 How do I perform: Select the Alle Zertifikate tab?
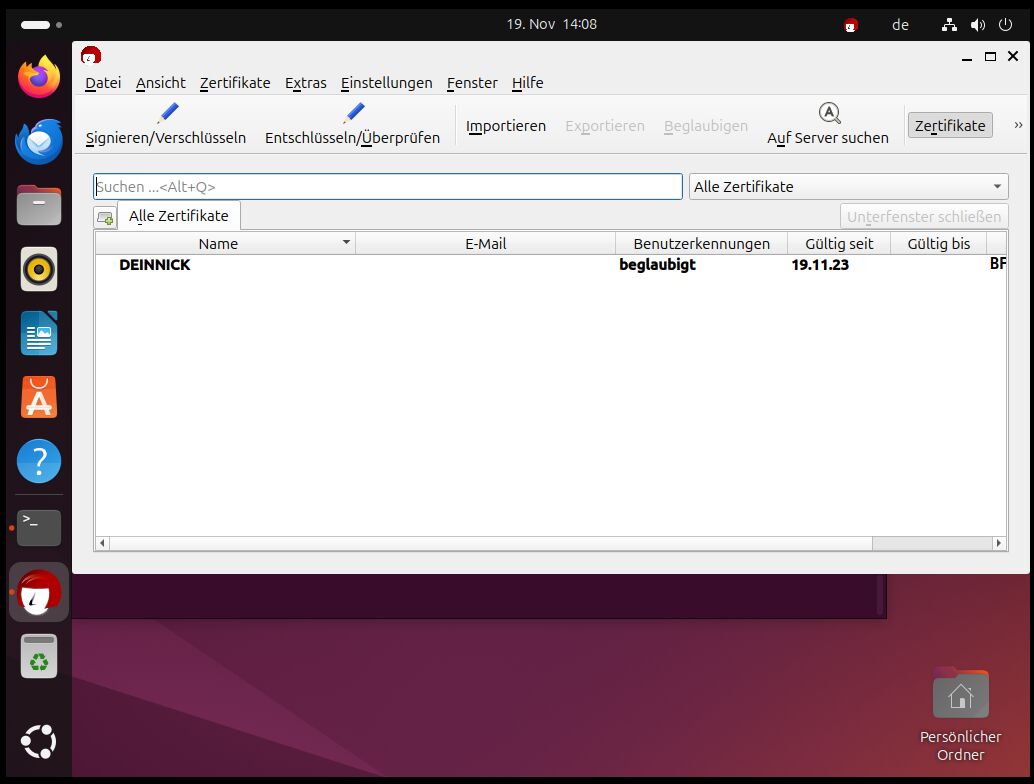(x=179, y=216)
